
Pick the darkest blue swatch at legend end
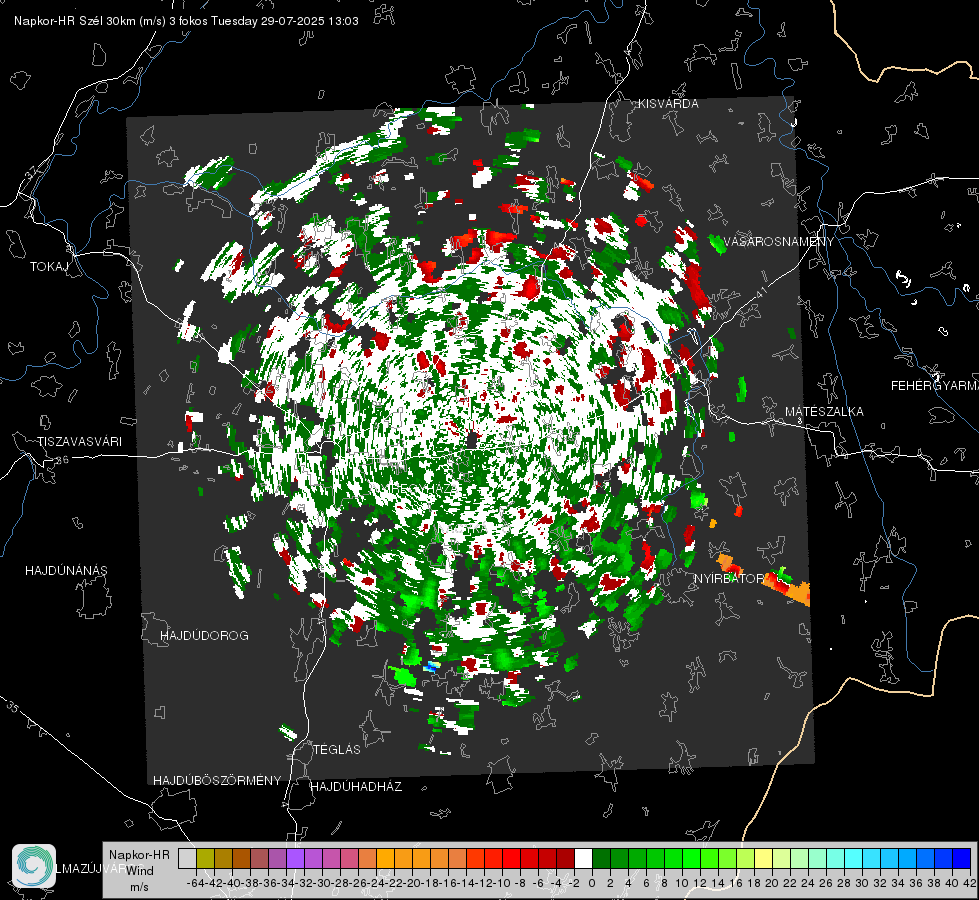click(x=962, y=858)
